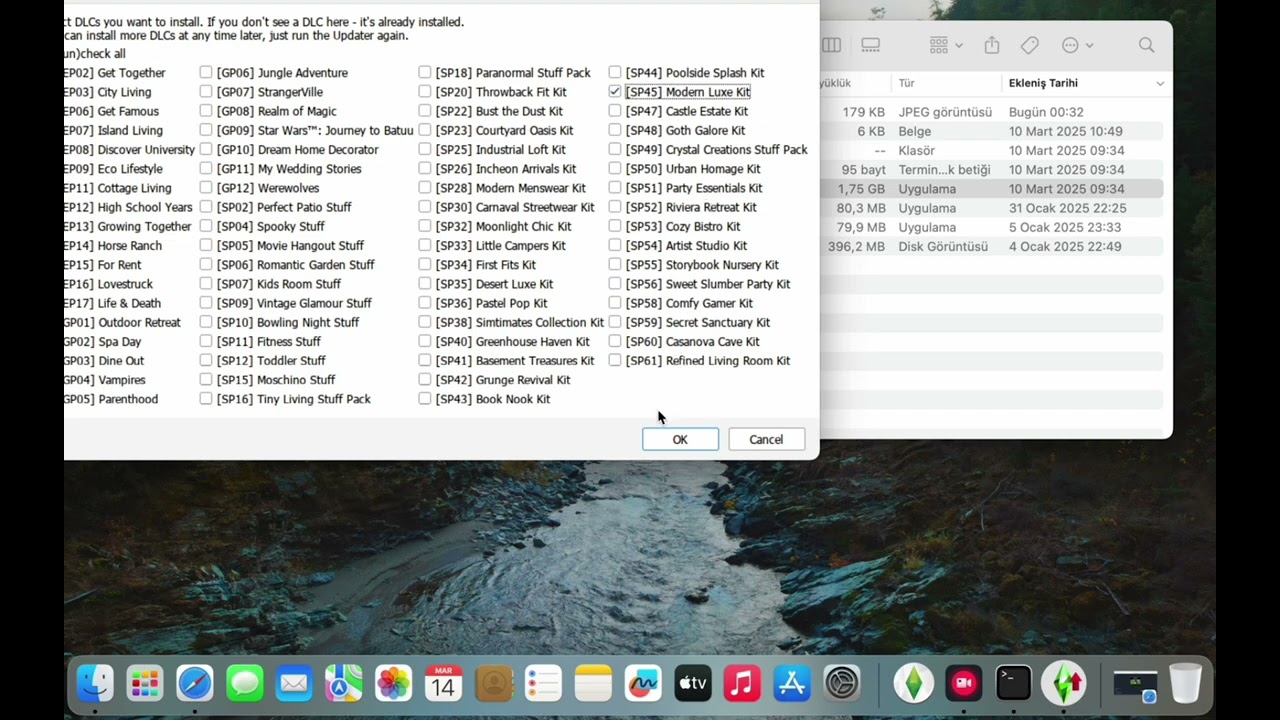1280x720 pixels.
Task: Check SP02 Perfect Patio Stuff
Action: point(206,207)
